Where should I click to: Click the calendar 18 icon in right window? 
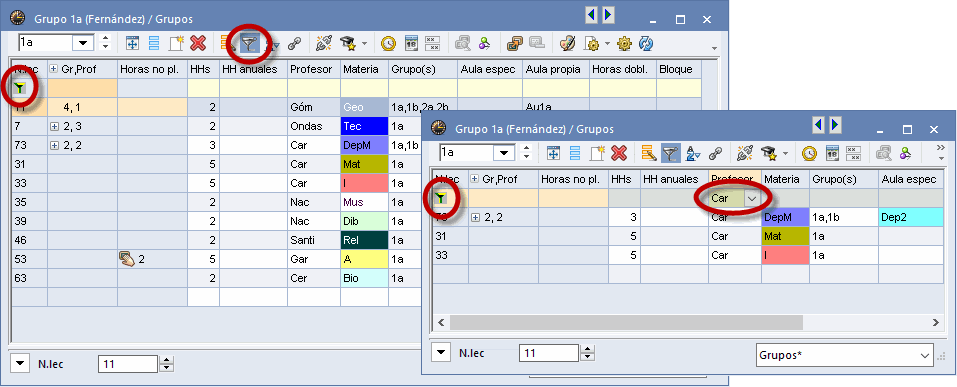tap(831, 153)
